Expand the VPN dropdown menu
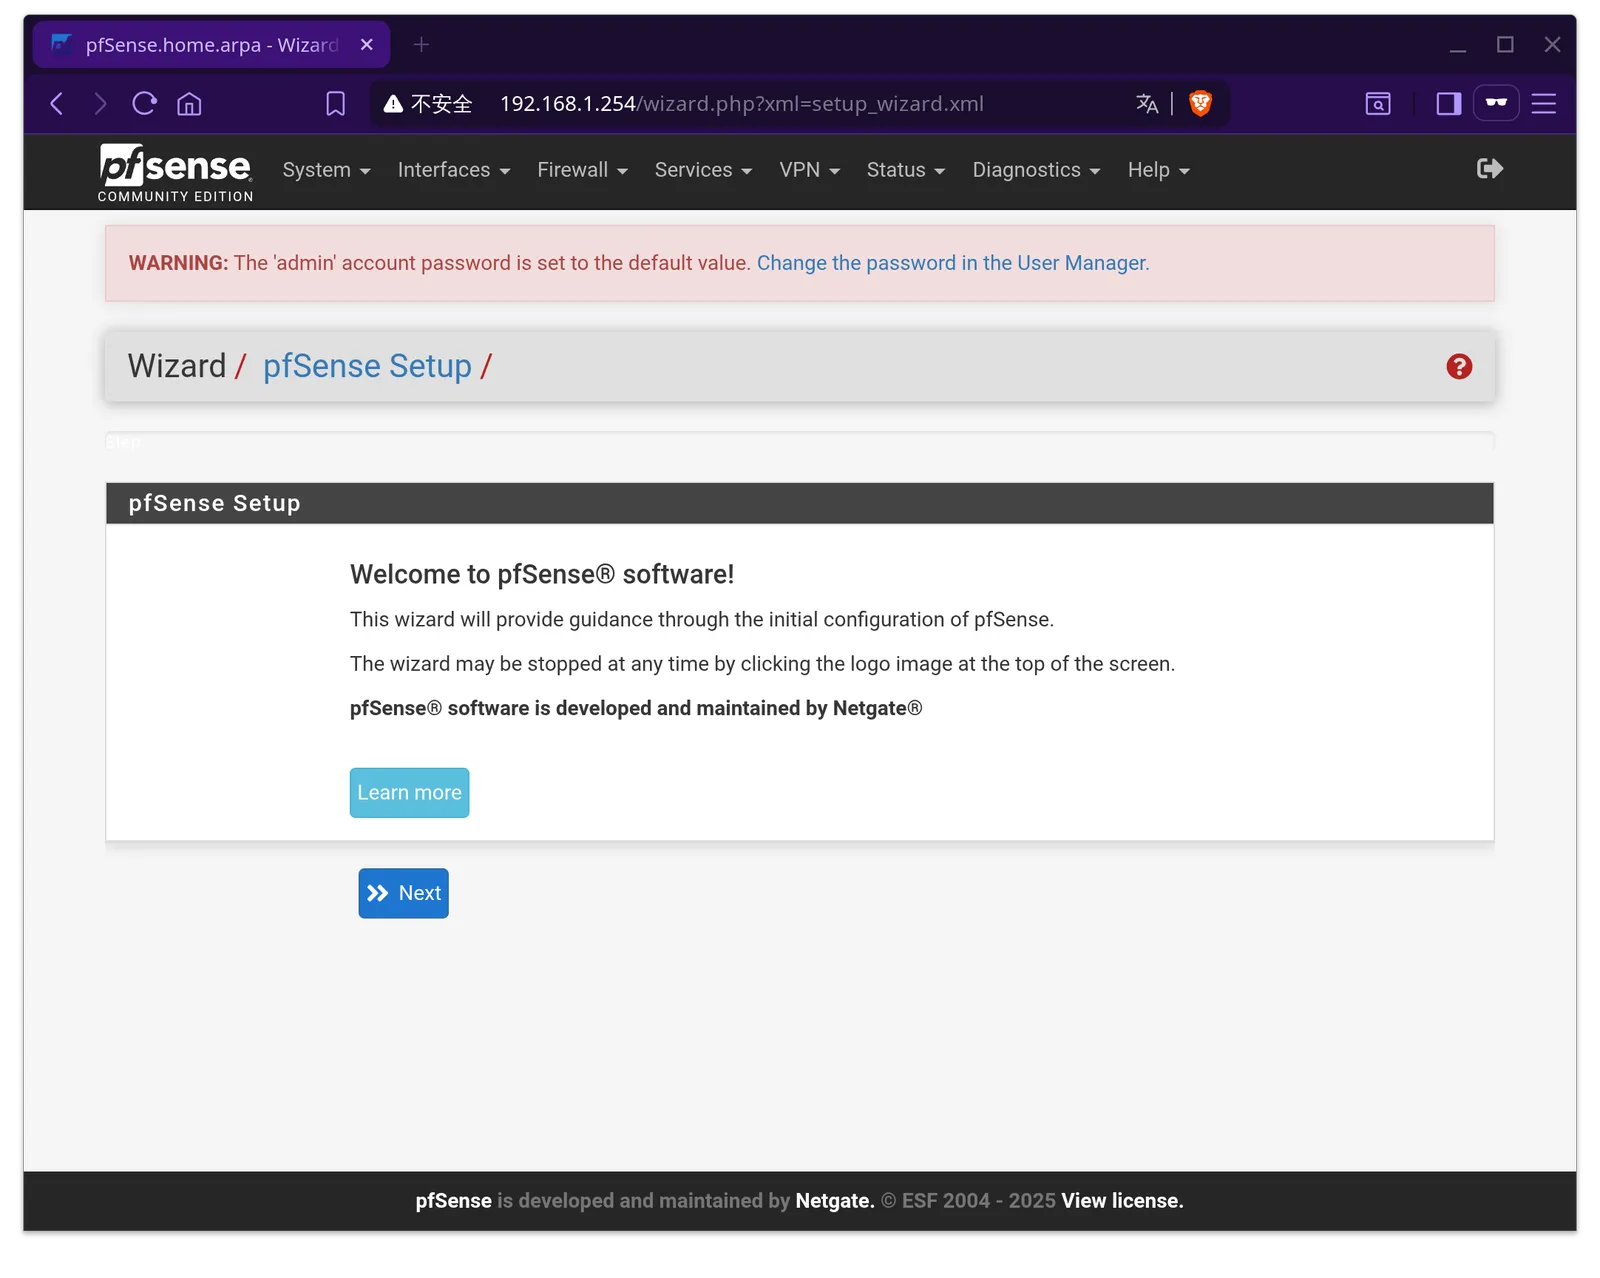The image size is (1600, 1278). [810, 171]
